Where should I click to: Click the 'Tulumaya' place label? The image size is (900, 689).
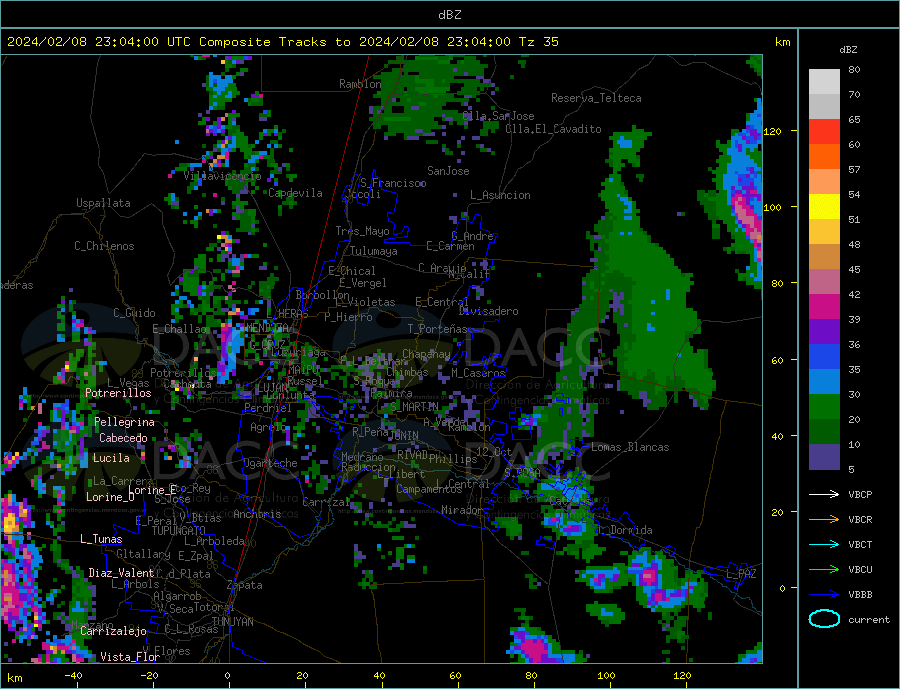click(374, 251)
